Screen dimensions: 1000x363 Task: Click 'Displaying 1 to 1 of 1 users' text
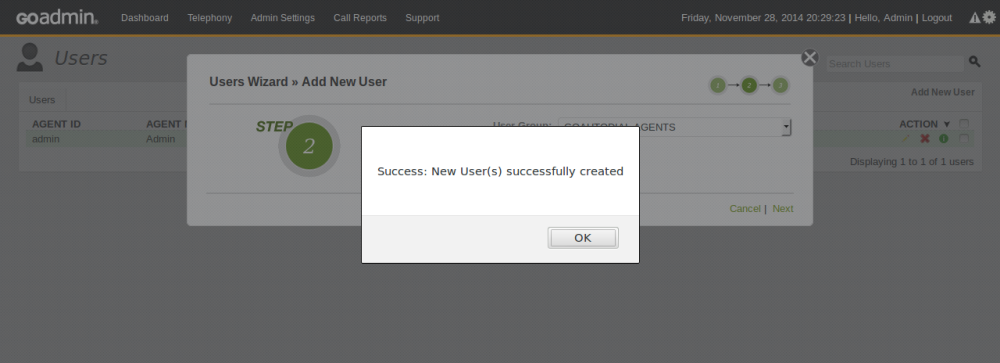coord(912,162)
